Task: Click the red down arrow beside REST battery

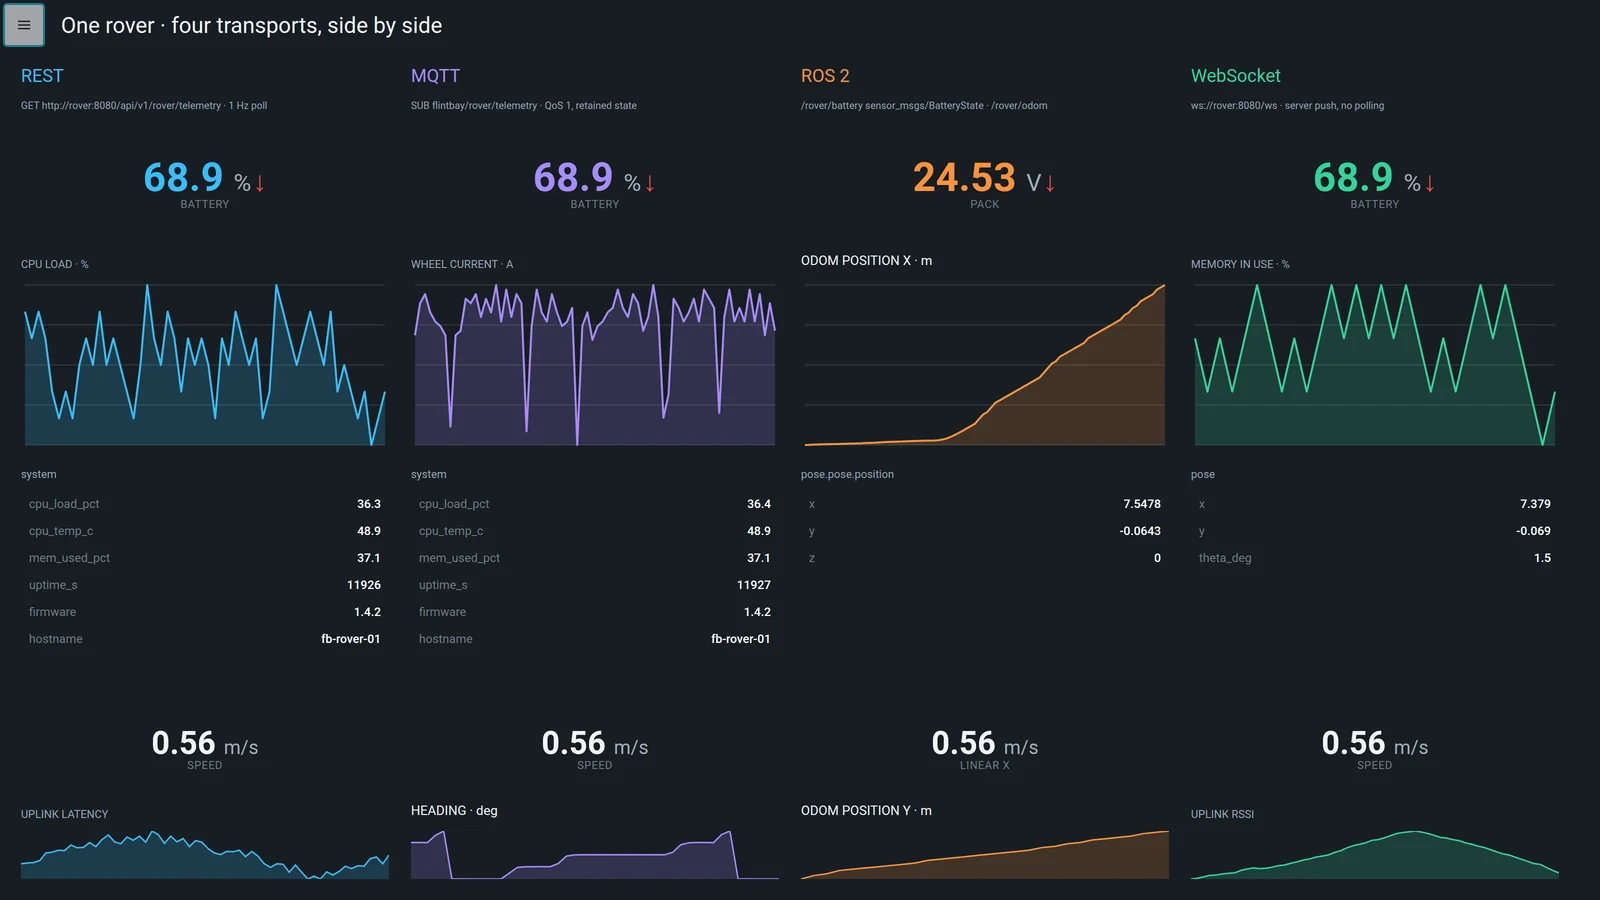Action: tap(260, 183)
